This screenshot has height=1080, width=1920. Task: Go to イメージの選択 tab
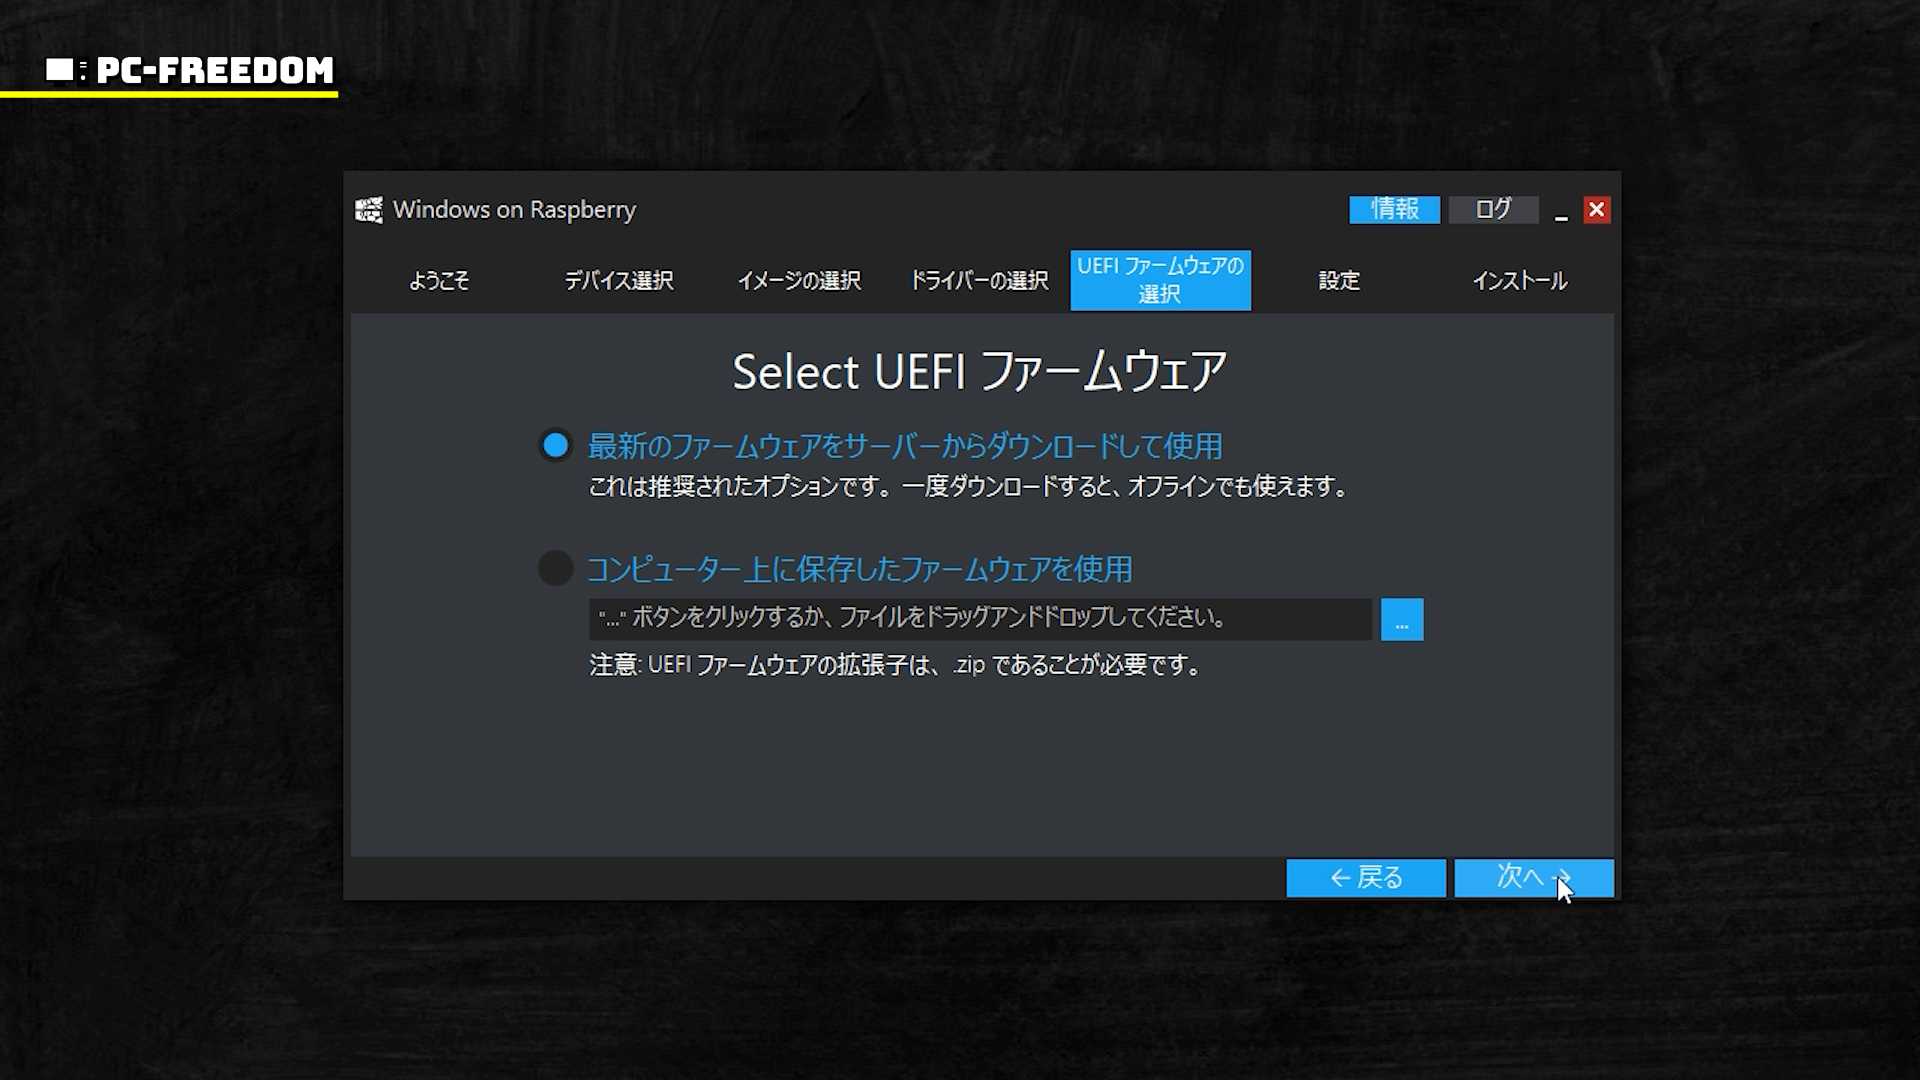(799, 281)
